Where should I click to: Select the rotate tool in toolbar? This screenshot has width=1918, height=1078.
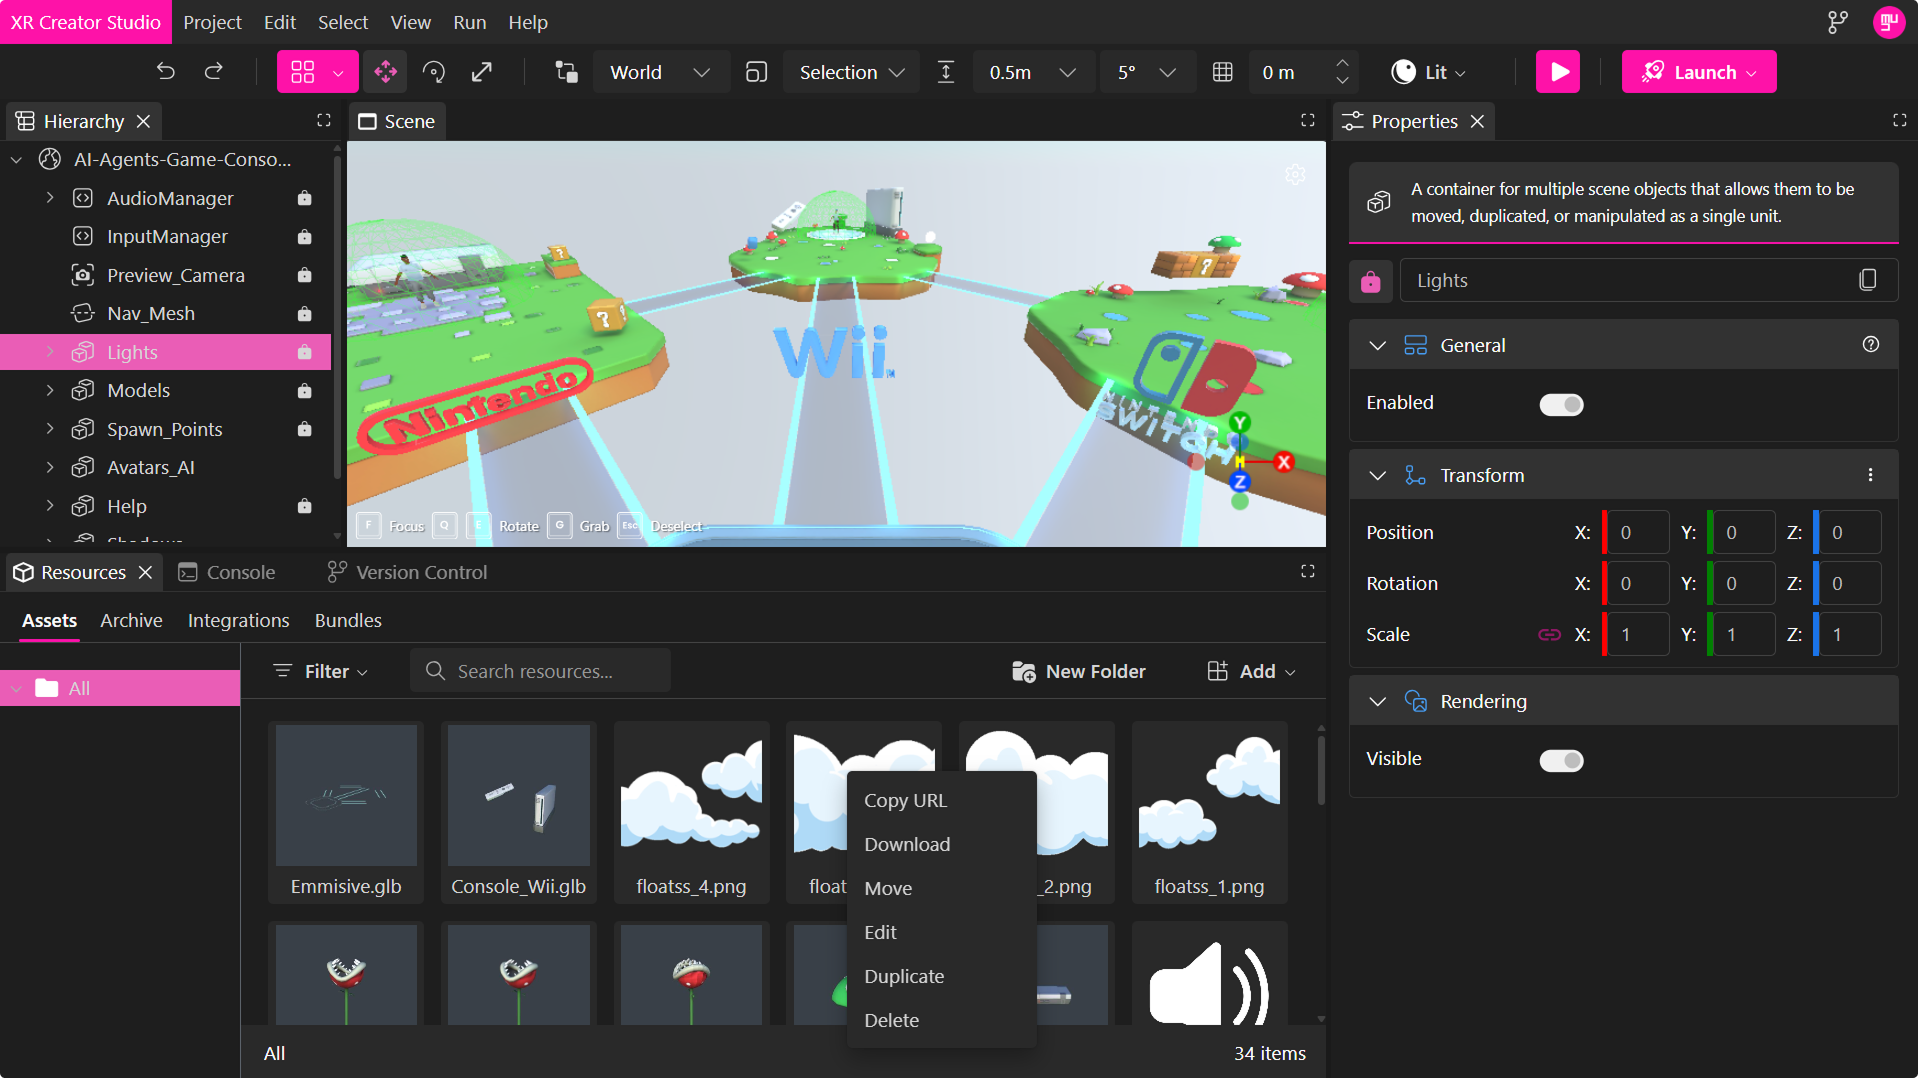click(x=434, y=72)
